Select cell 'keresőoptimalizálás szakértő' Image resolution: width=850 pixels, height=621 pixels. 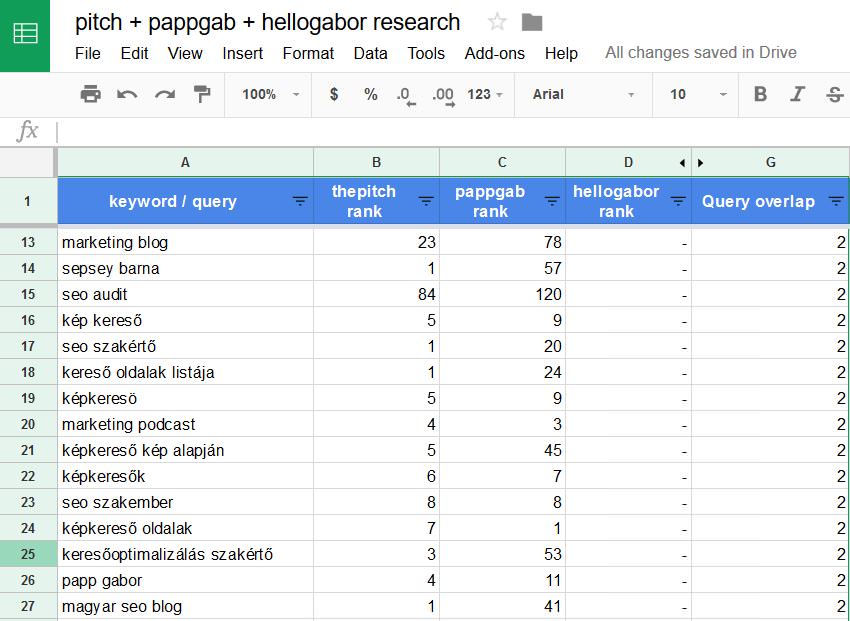click(x=185, y=554)
